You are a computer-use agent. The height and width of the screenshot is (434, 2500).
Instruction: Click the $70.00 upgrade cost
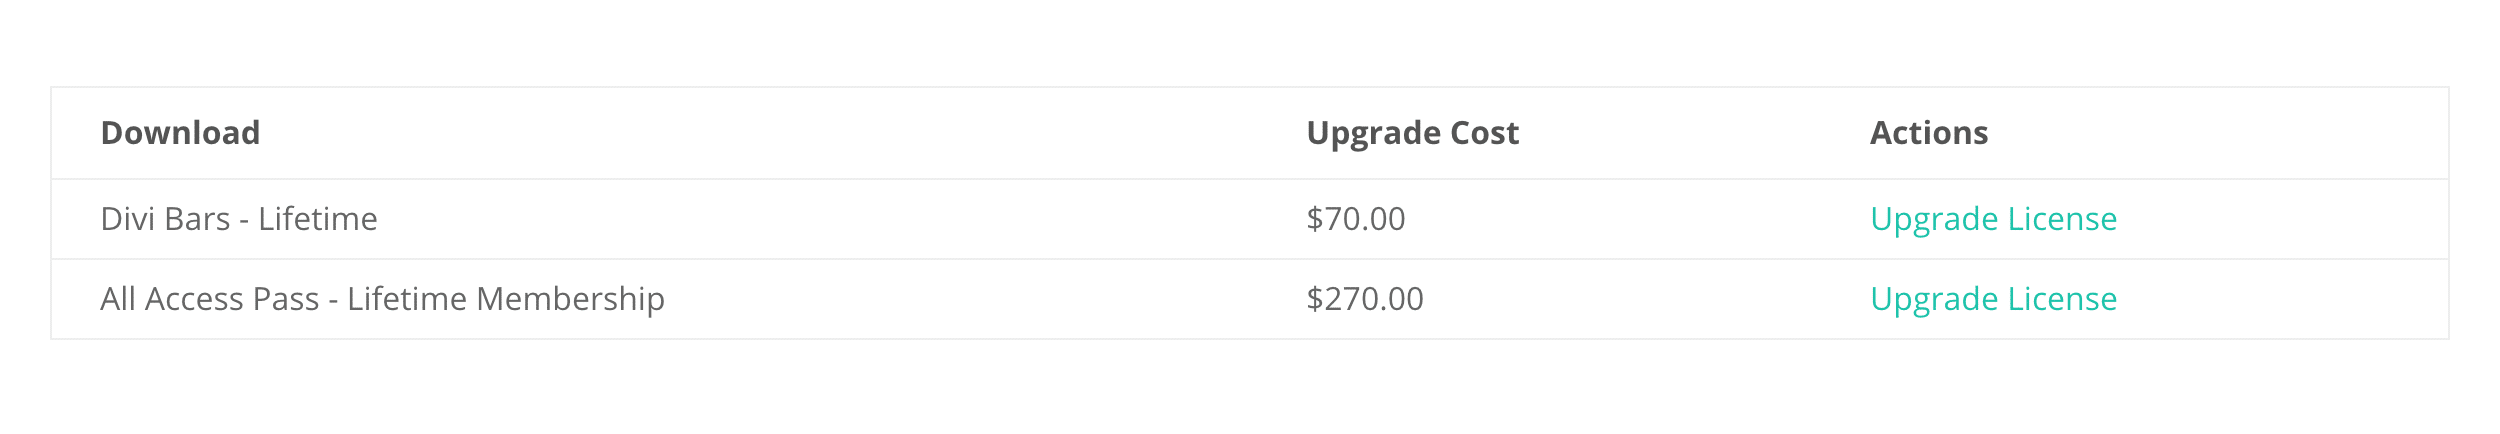[x=1355, y=219]
